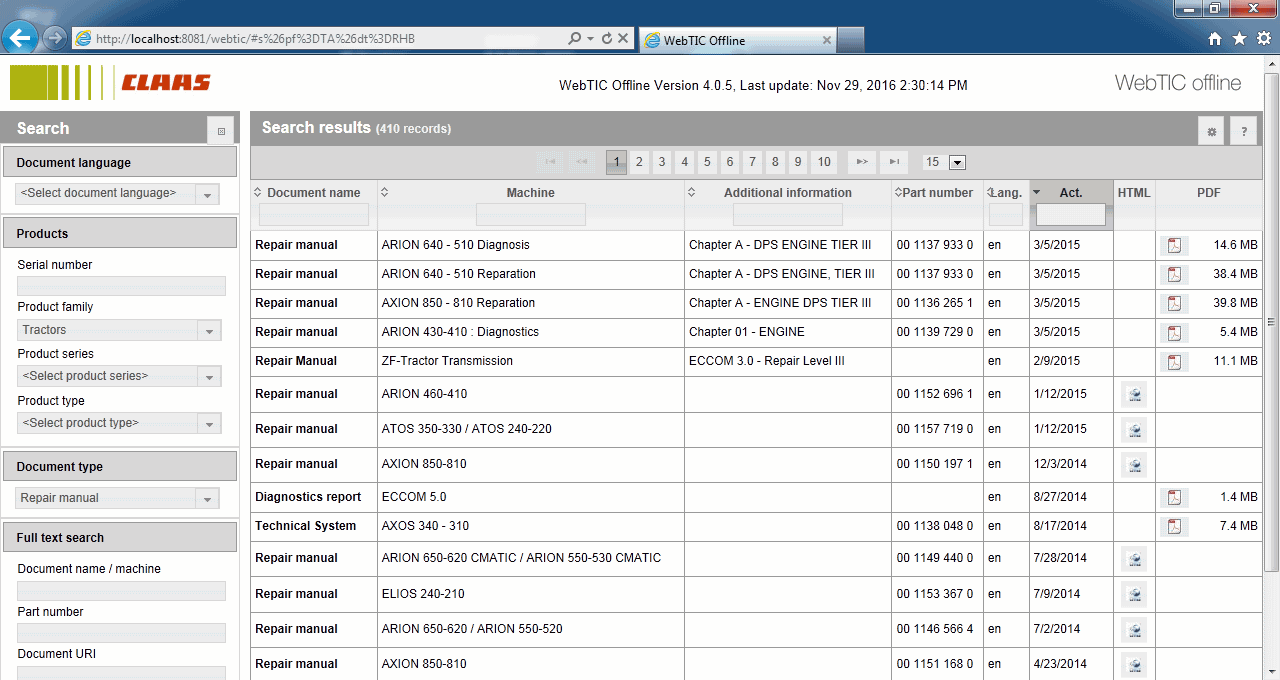Click the Products section header
Screen dimensions: 1280x680
click(120, 234)
